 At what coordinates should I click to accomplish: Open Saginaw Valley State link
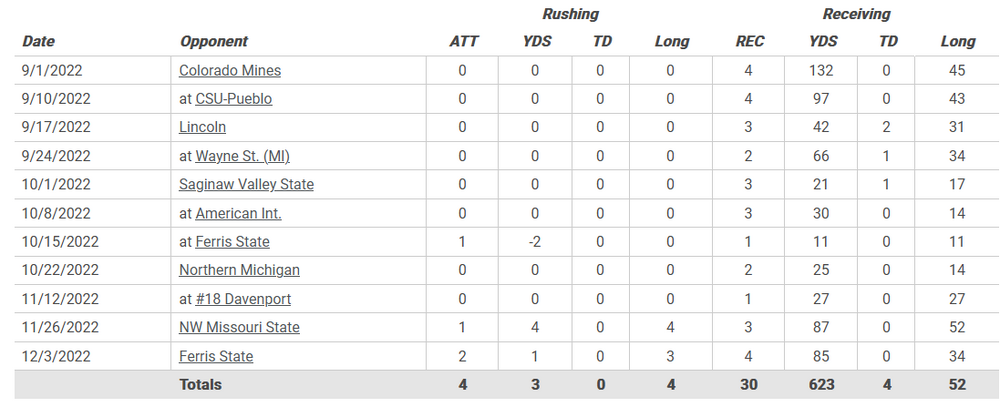click(x=246, y=184)
